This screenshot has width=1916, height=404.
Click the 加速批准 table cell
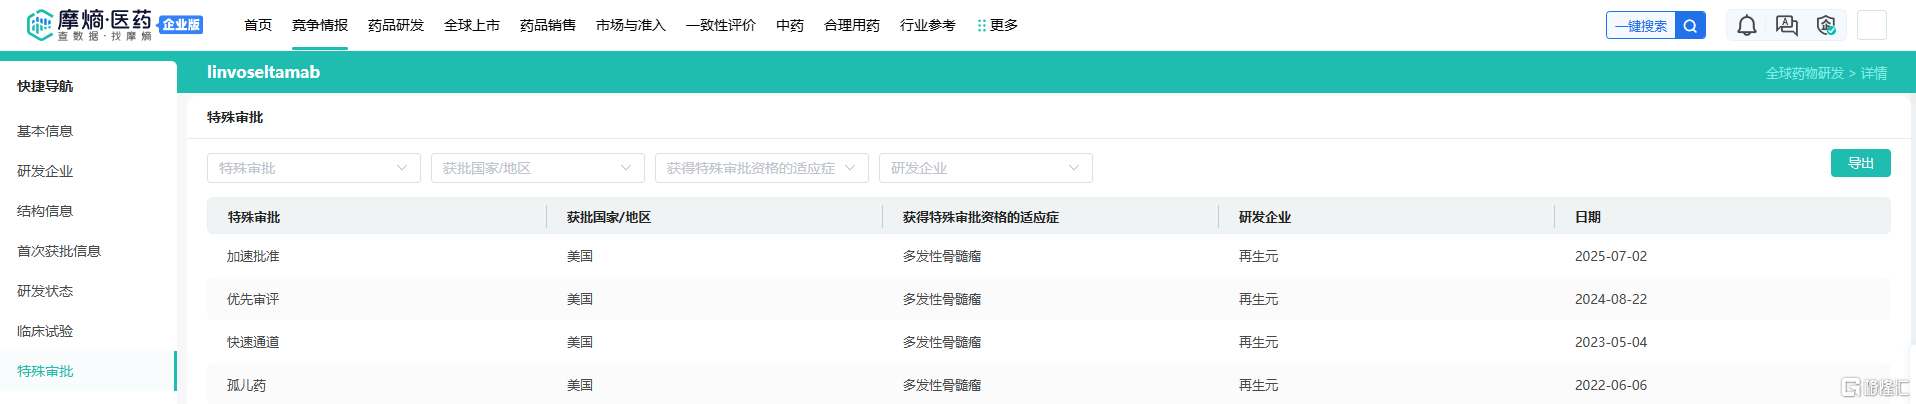(253, 256)
